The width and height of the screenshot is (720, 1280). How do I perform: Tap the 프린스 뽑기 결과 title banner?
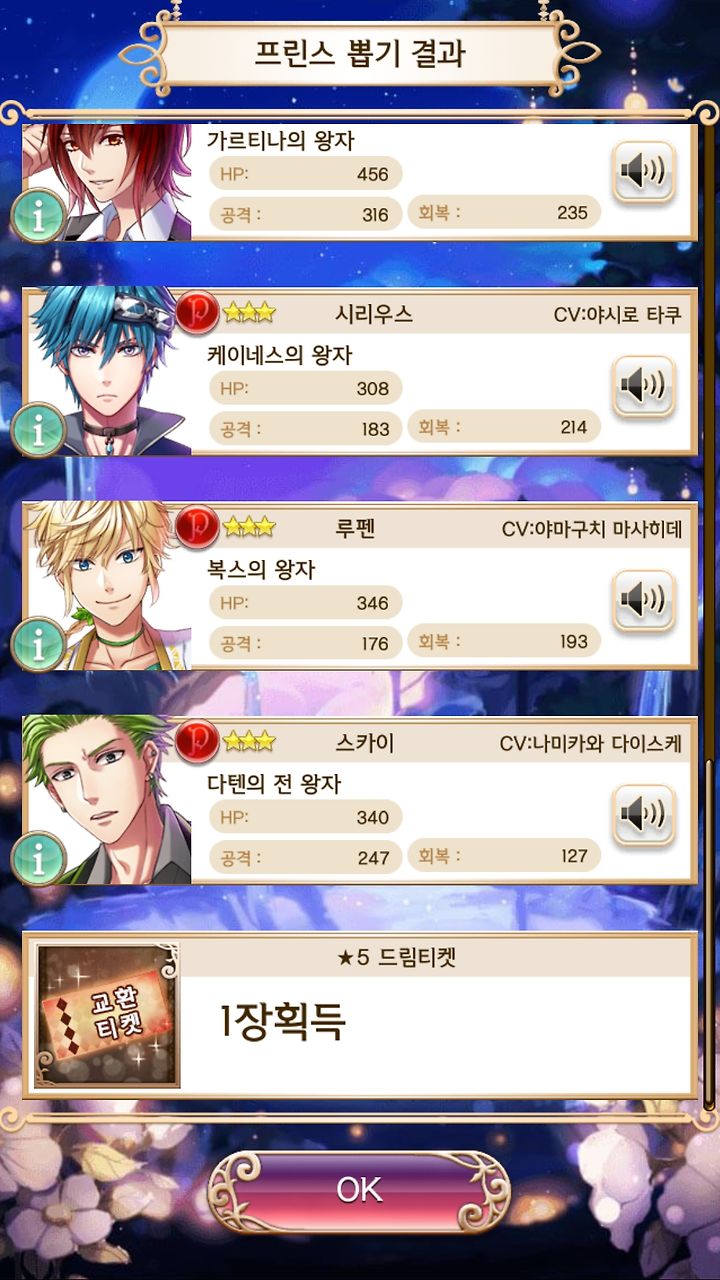tap(359, 52)
